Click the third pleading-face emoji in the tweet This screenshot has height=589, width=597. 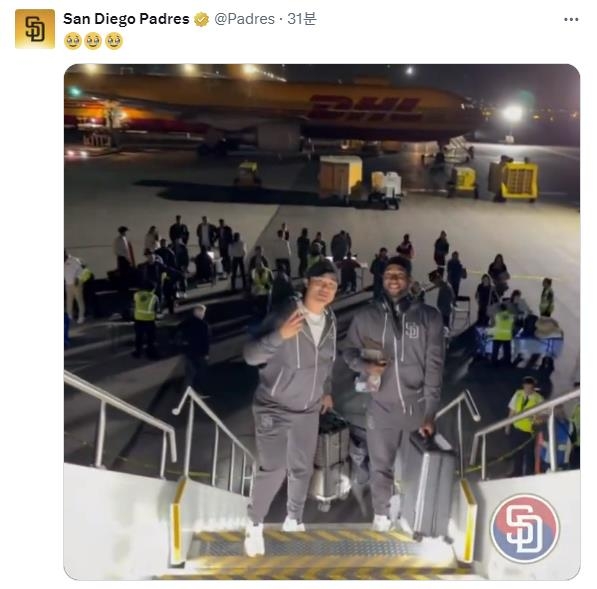(114, 41)
